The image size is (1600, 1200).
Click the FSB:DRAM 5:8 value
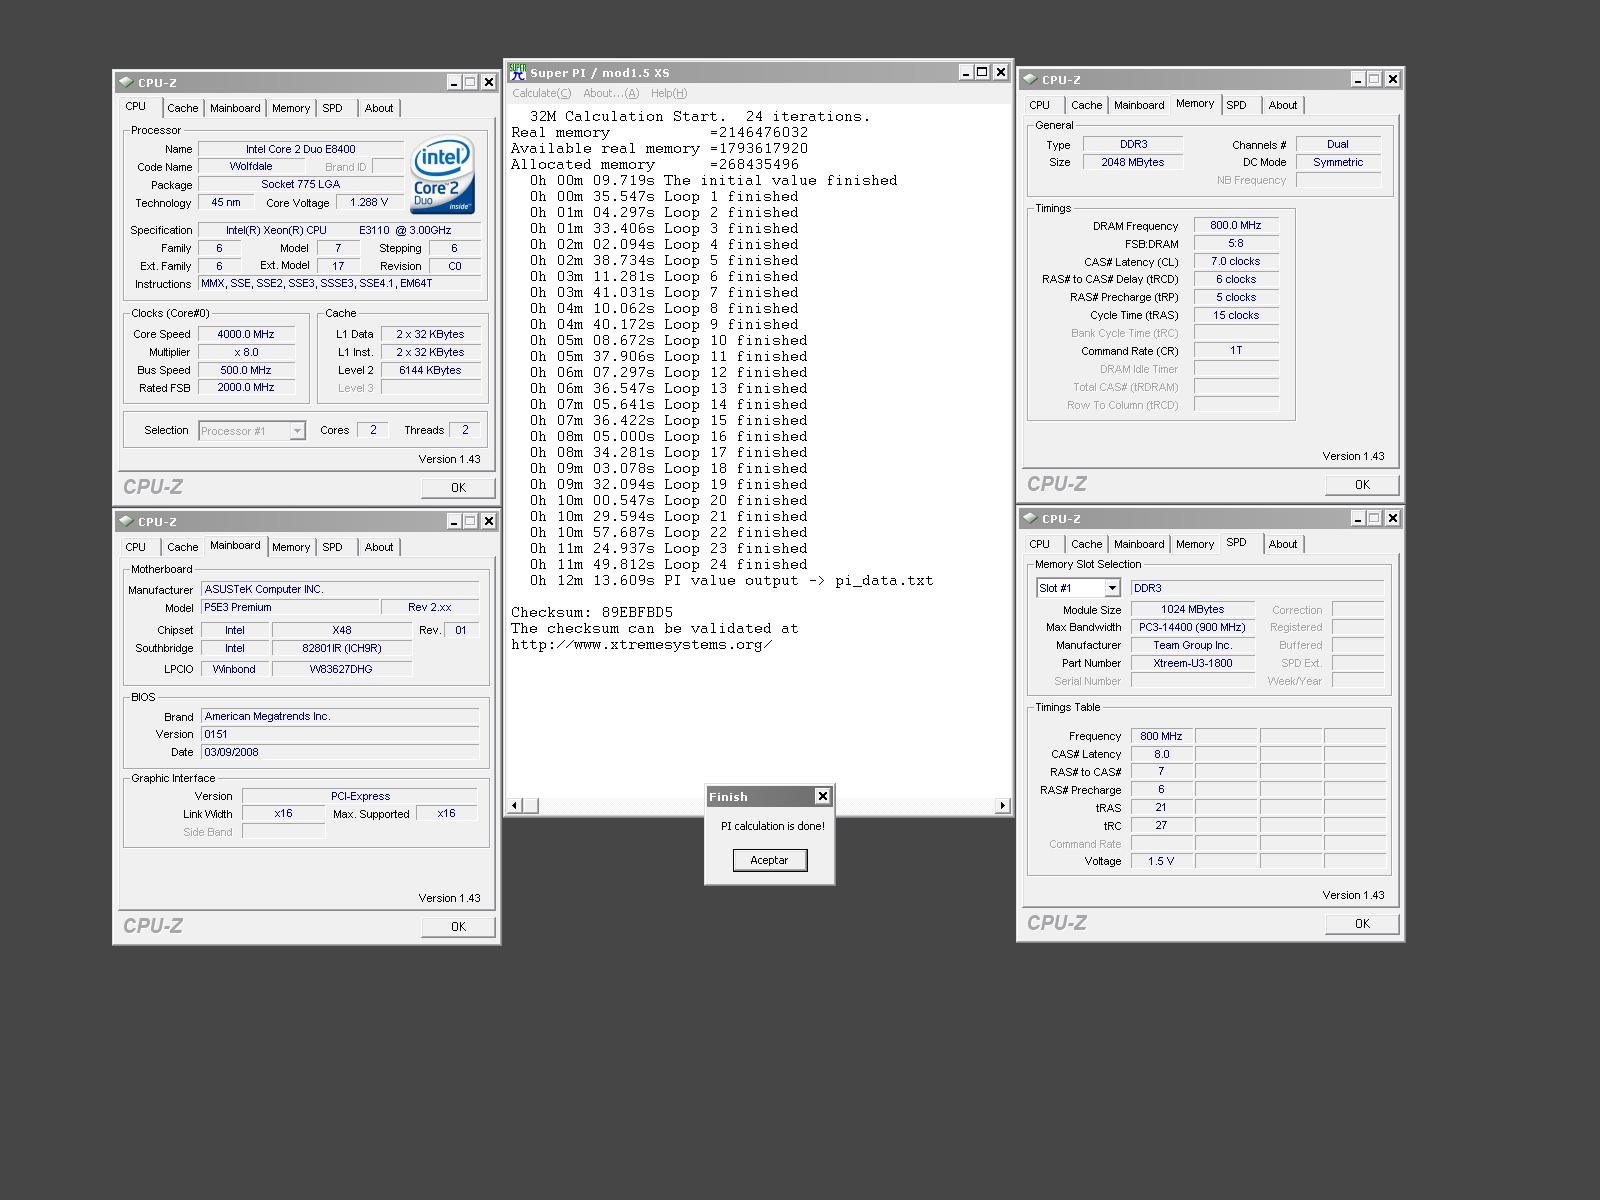tap(1236, 243)
